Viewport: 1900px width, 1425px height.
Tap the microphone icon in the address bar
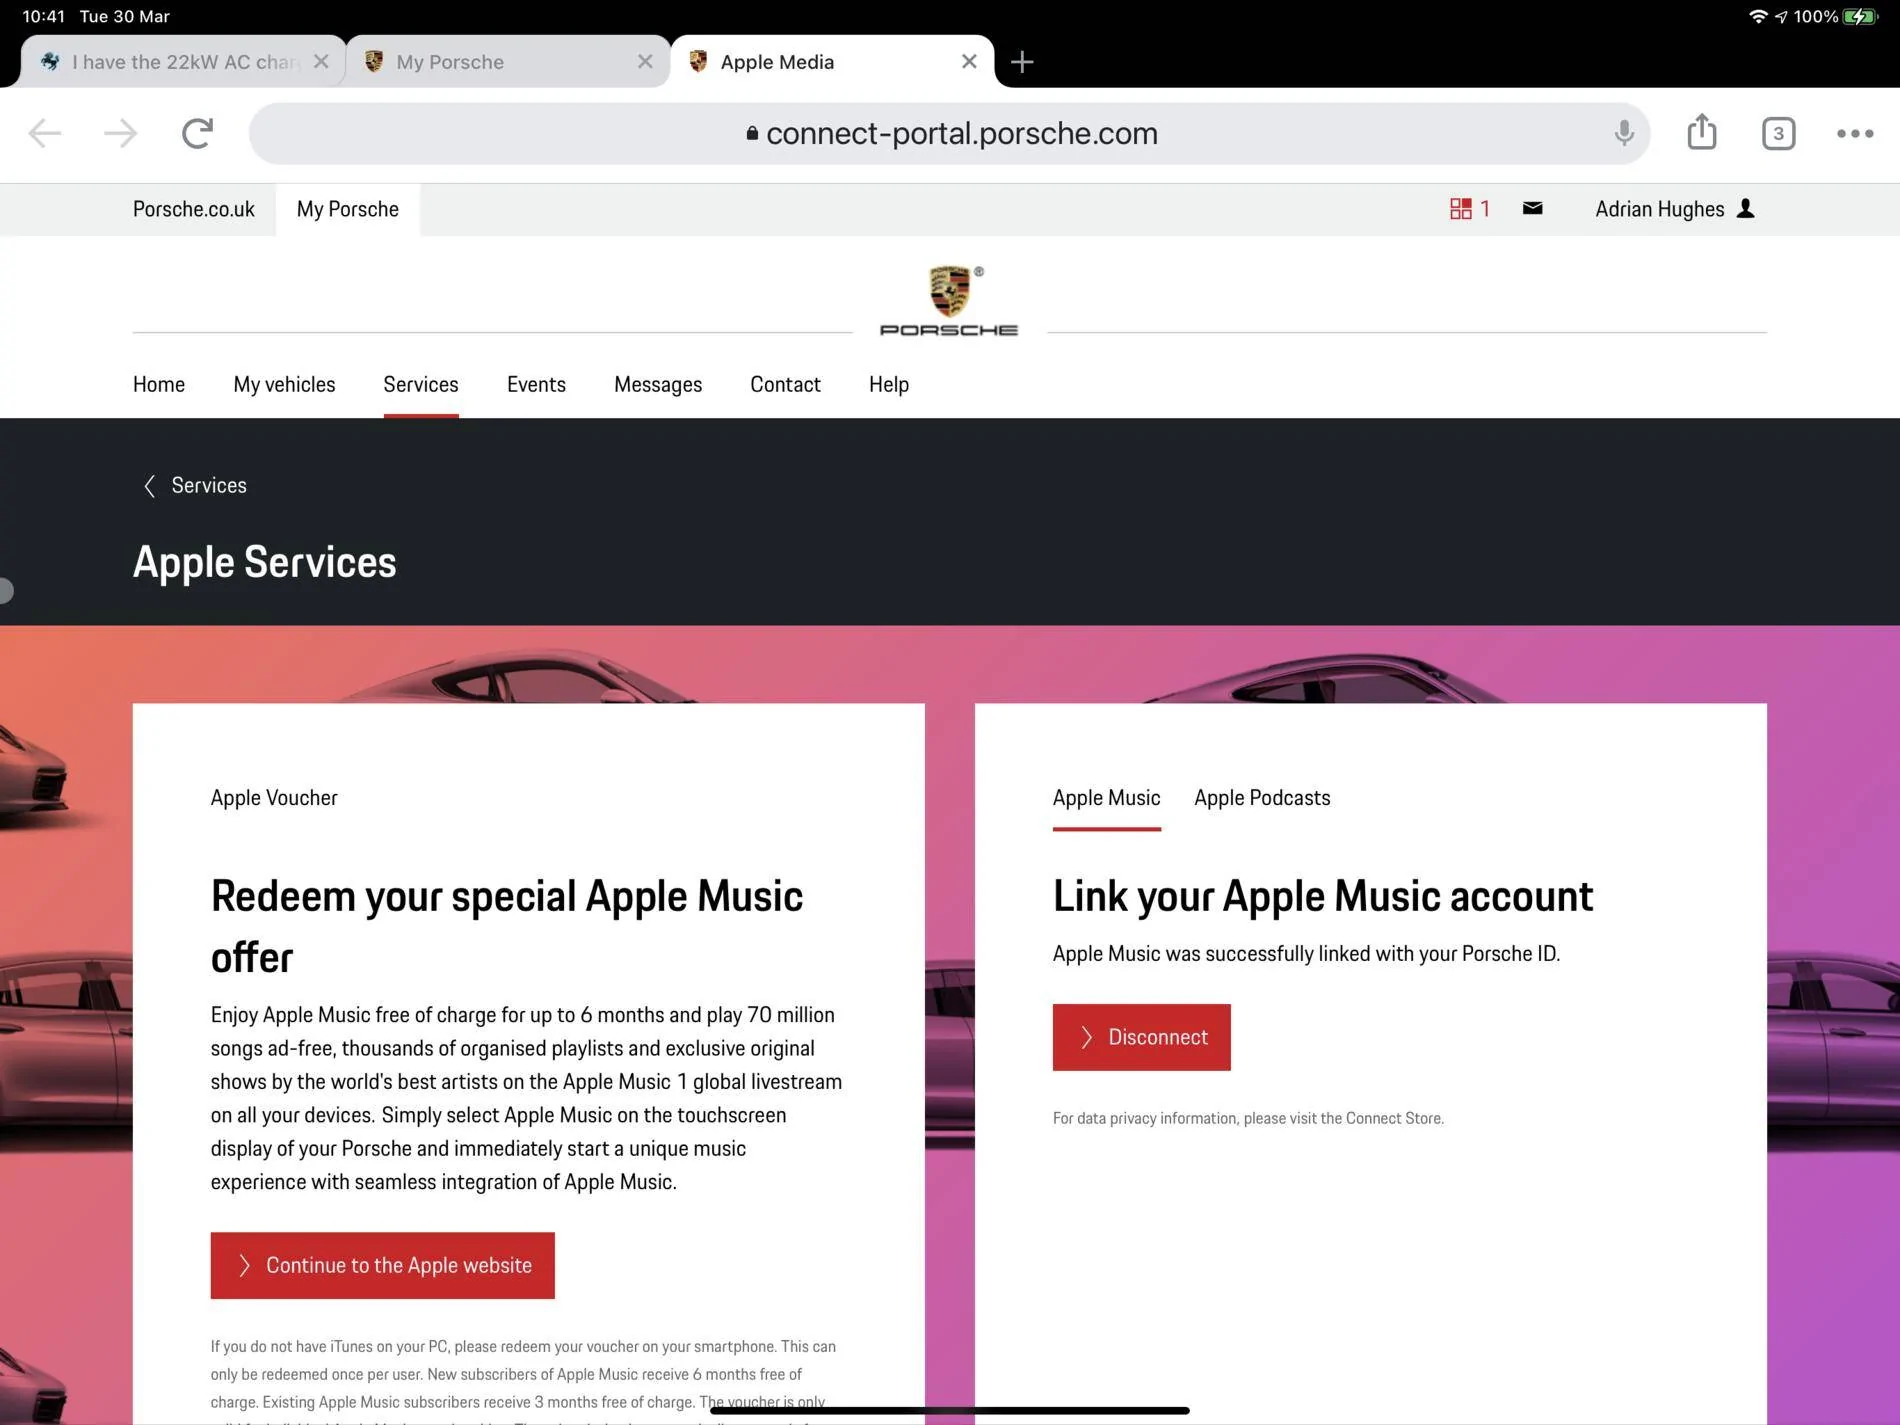pyautogui.click(x=1624, y=133)
